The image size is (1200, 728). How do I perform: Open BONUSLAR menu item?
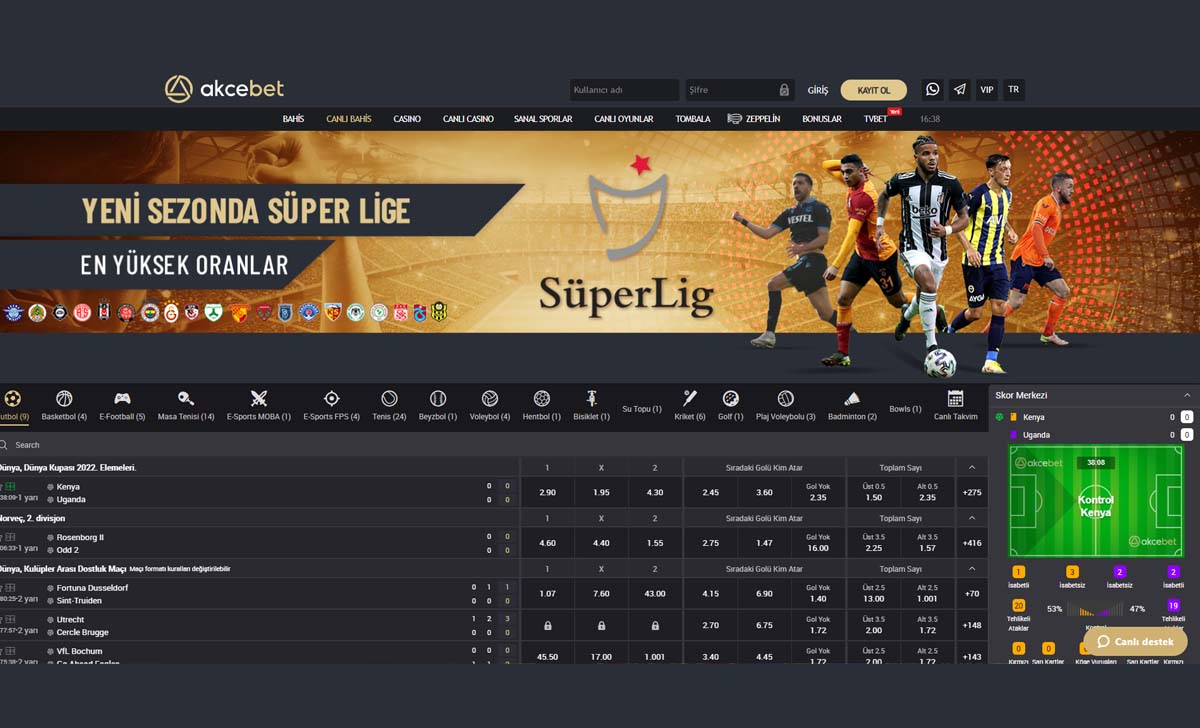(x=822, y=119)
